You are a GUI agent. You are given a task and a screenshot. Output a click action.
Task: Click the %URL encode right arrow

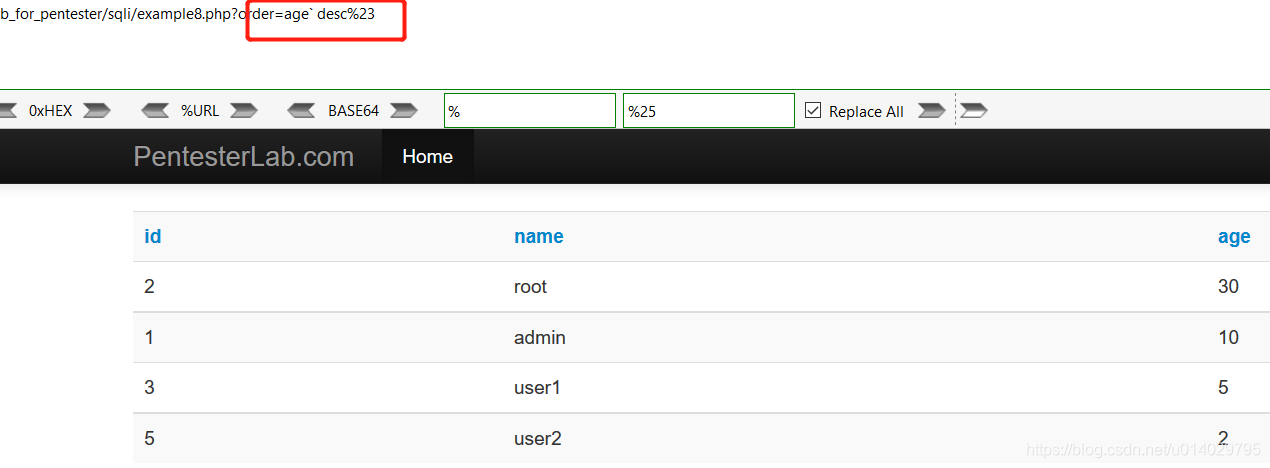pos(245,110)
